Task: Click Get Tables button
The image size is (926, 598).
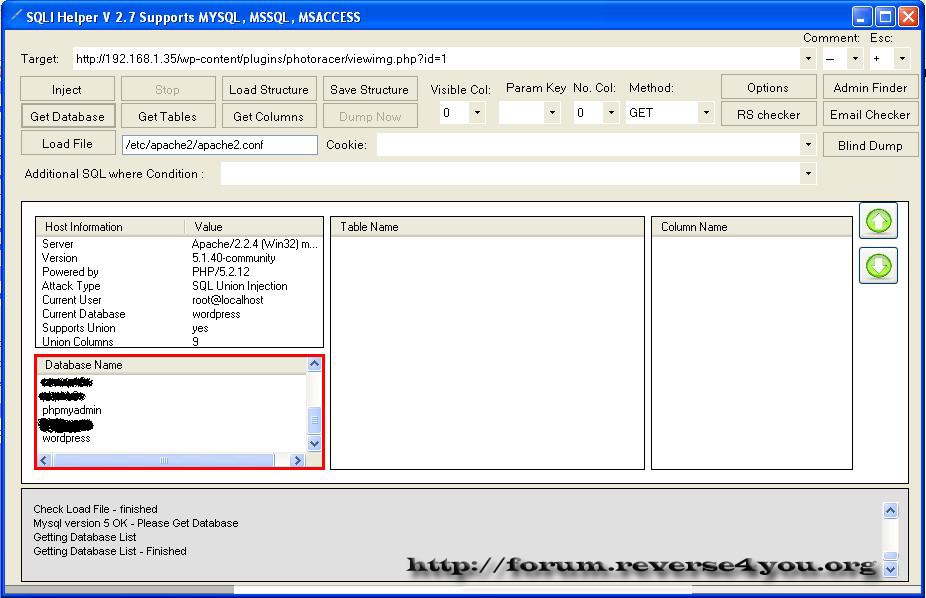Action: (168, 116)
